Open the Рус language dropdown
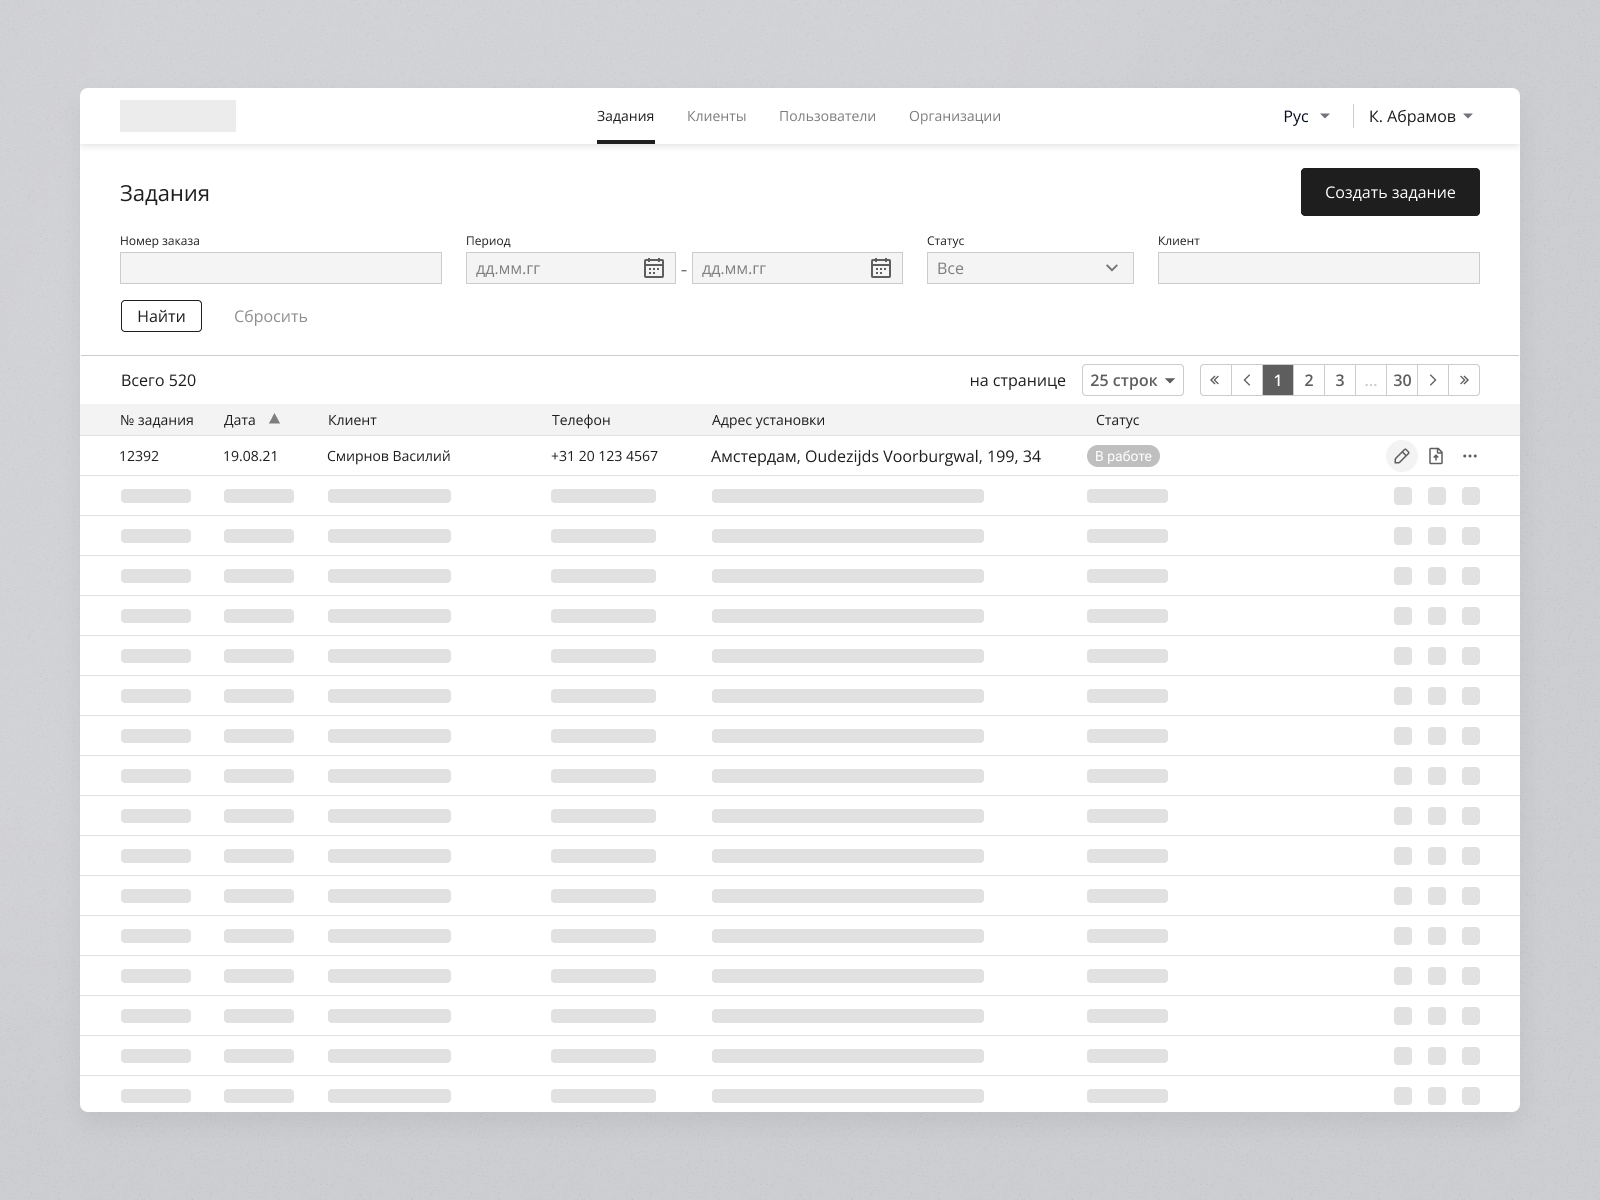This screenshot has width=1600, height=1200. 1306,116
